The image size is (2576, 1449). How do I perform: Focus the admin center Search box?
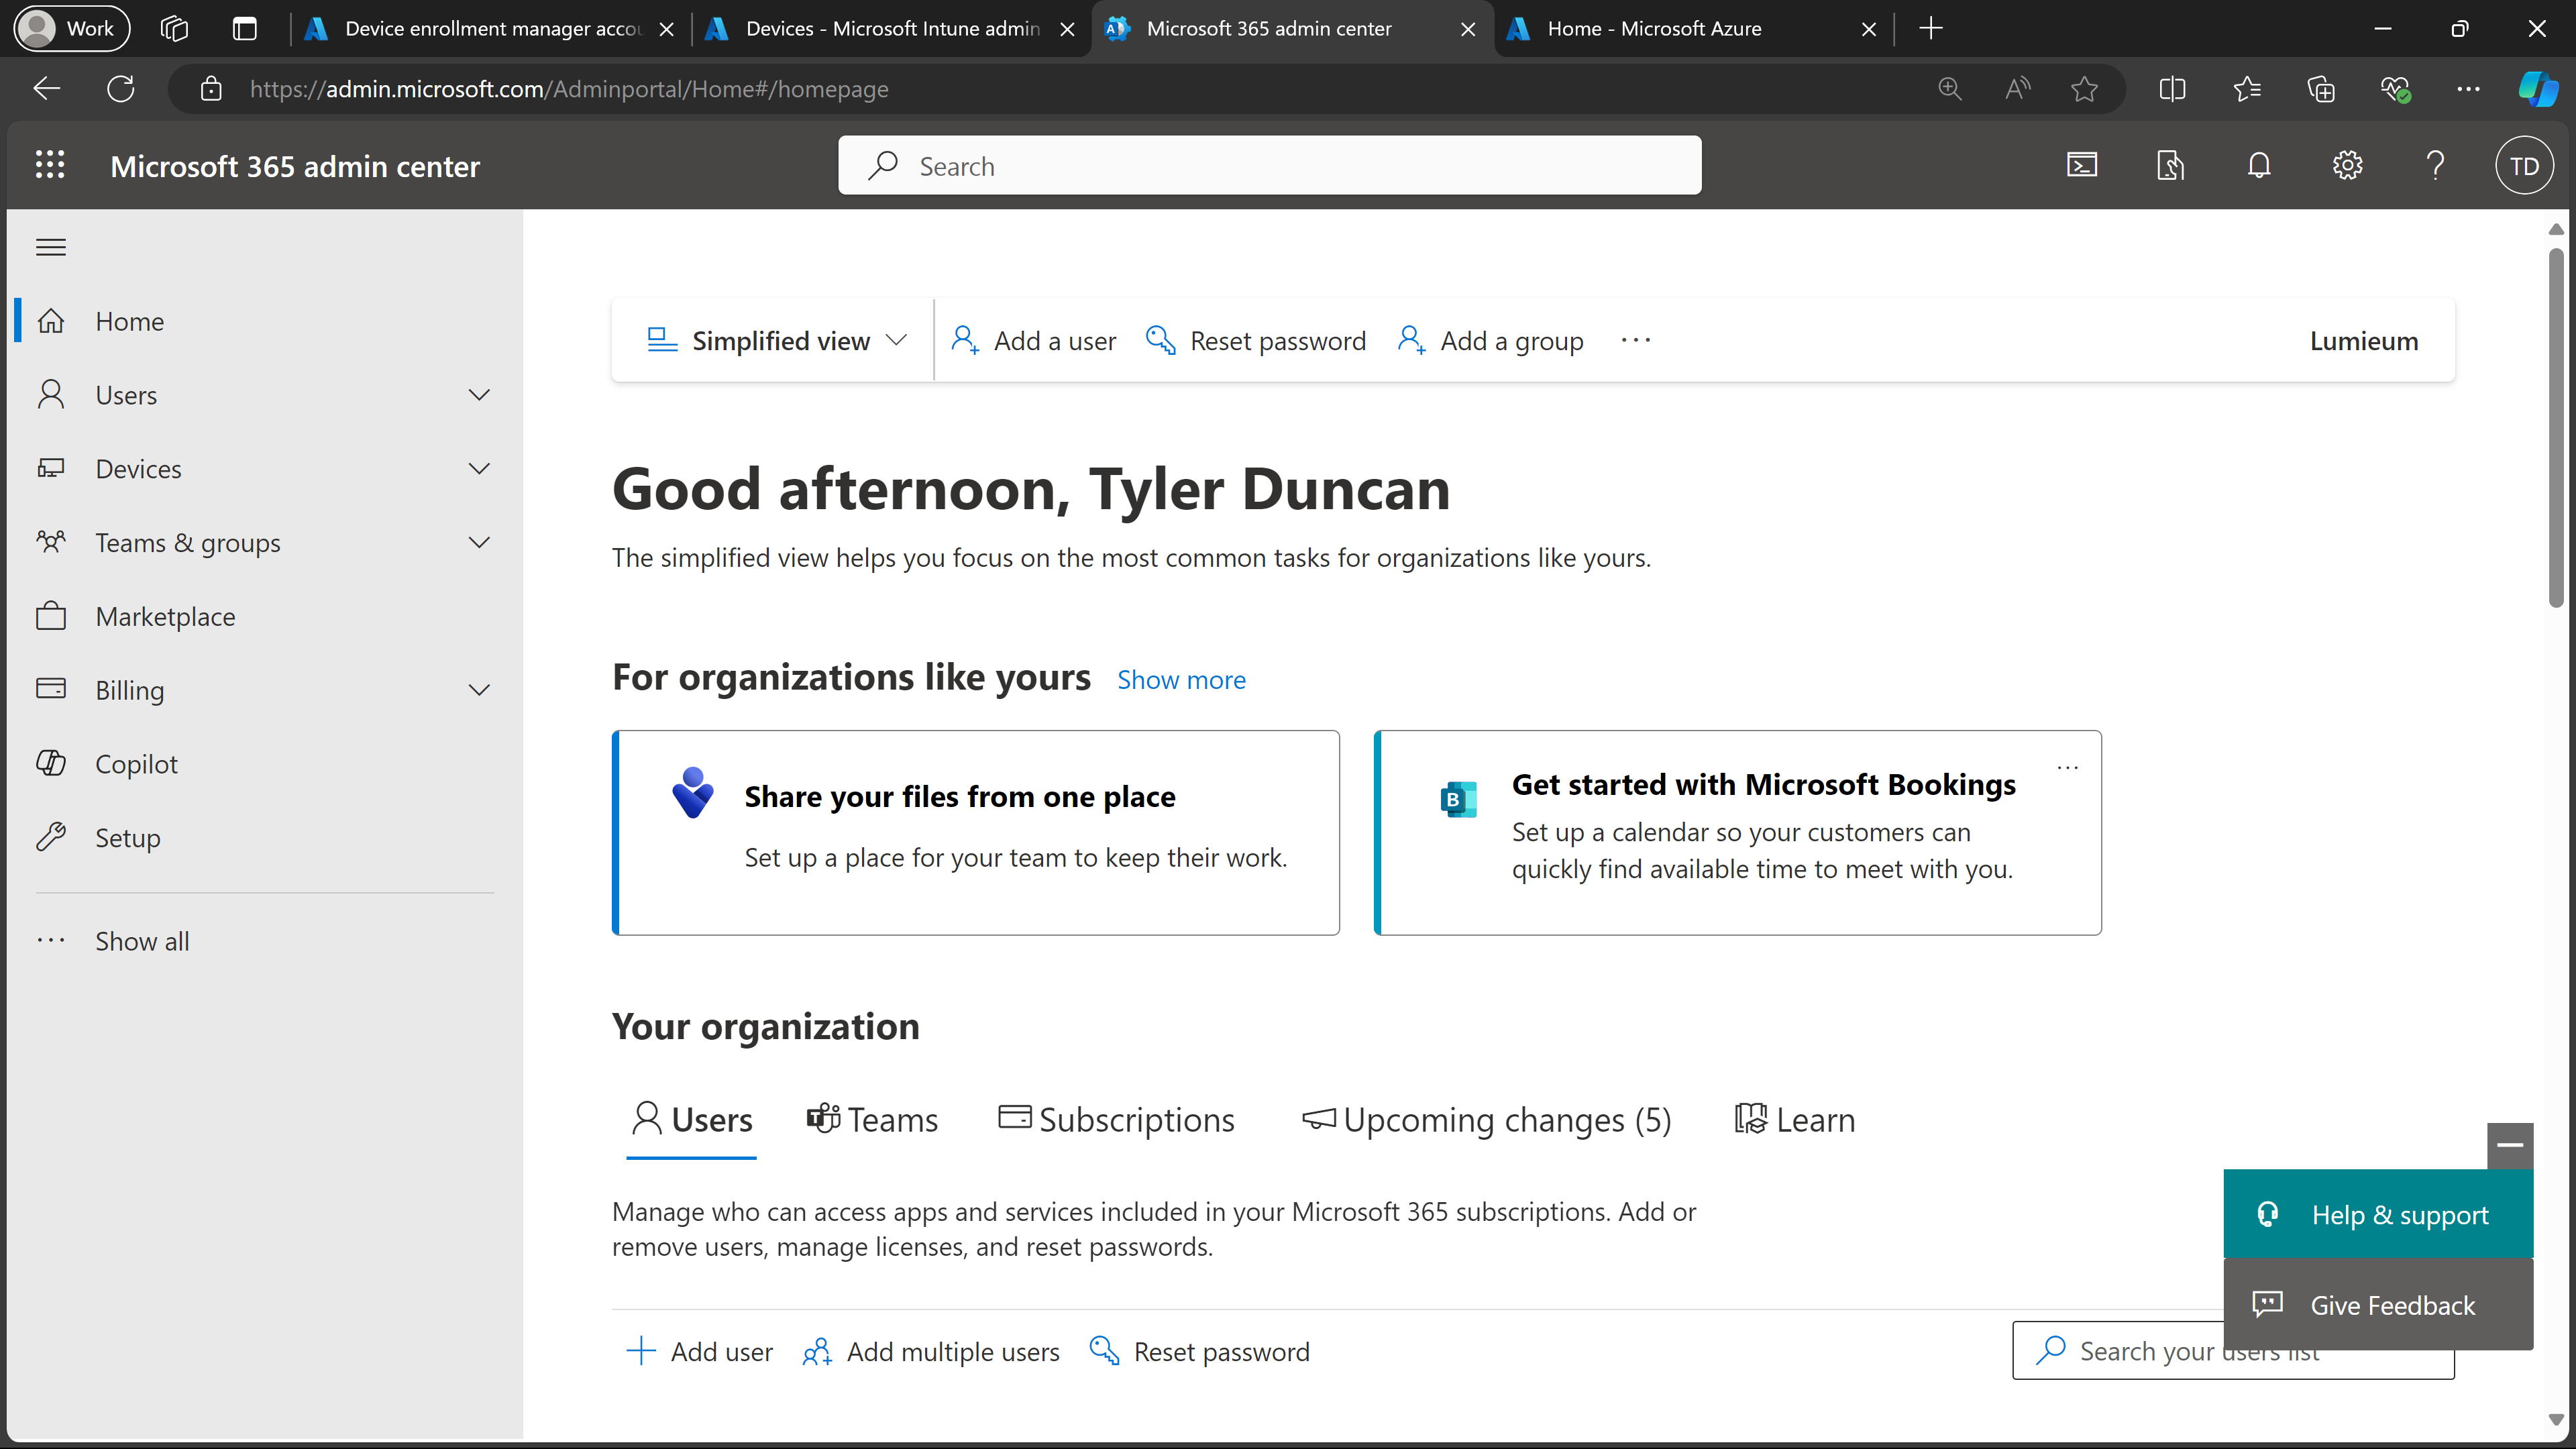point(1270,166)
